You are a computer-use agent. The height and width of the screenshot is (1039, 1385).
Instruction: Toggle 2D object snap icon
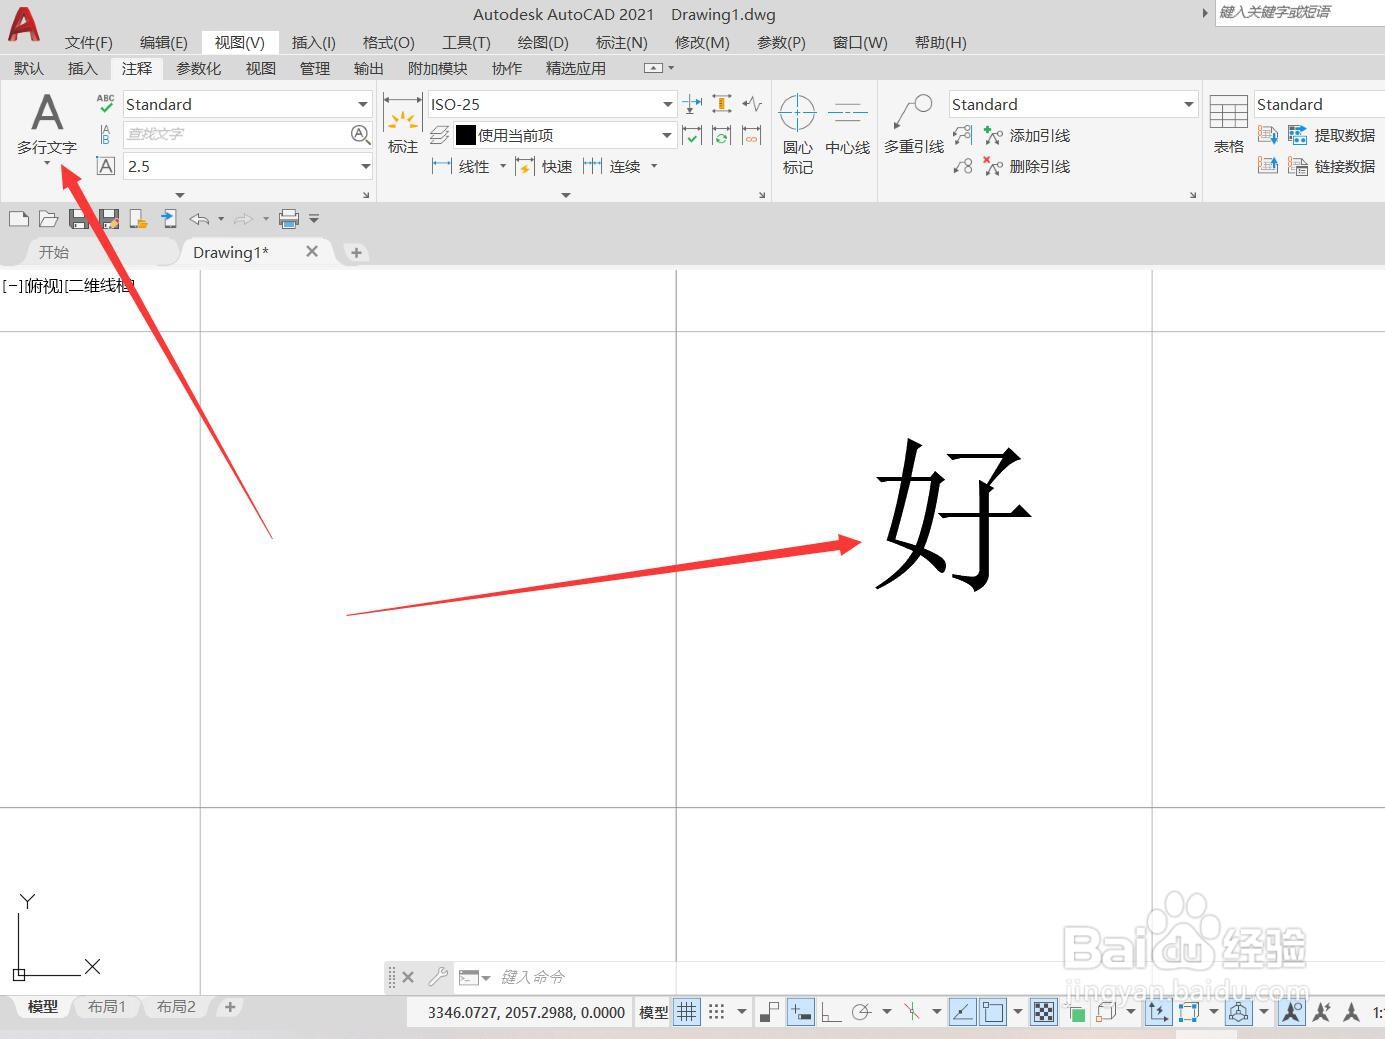coord(993,1012)
